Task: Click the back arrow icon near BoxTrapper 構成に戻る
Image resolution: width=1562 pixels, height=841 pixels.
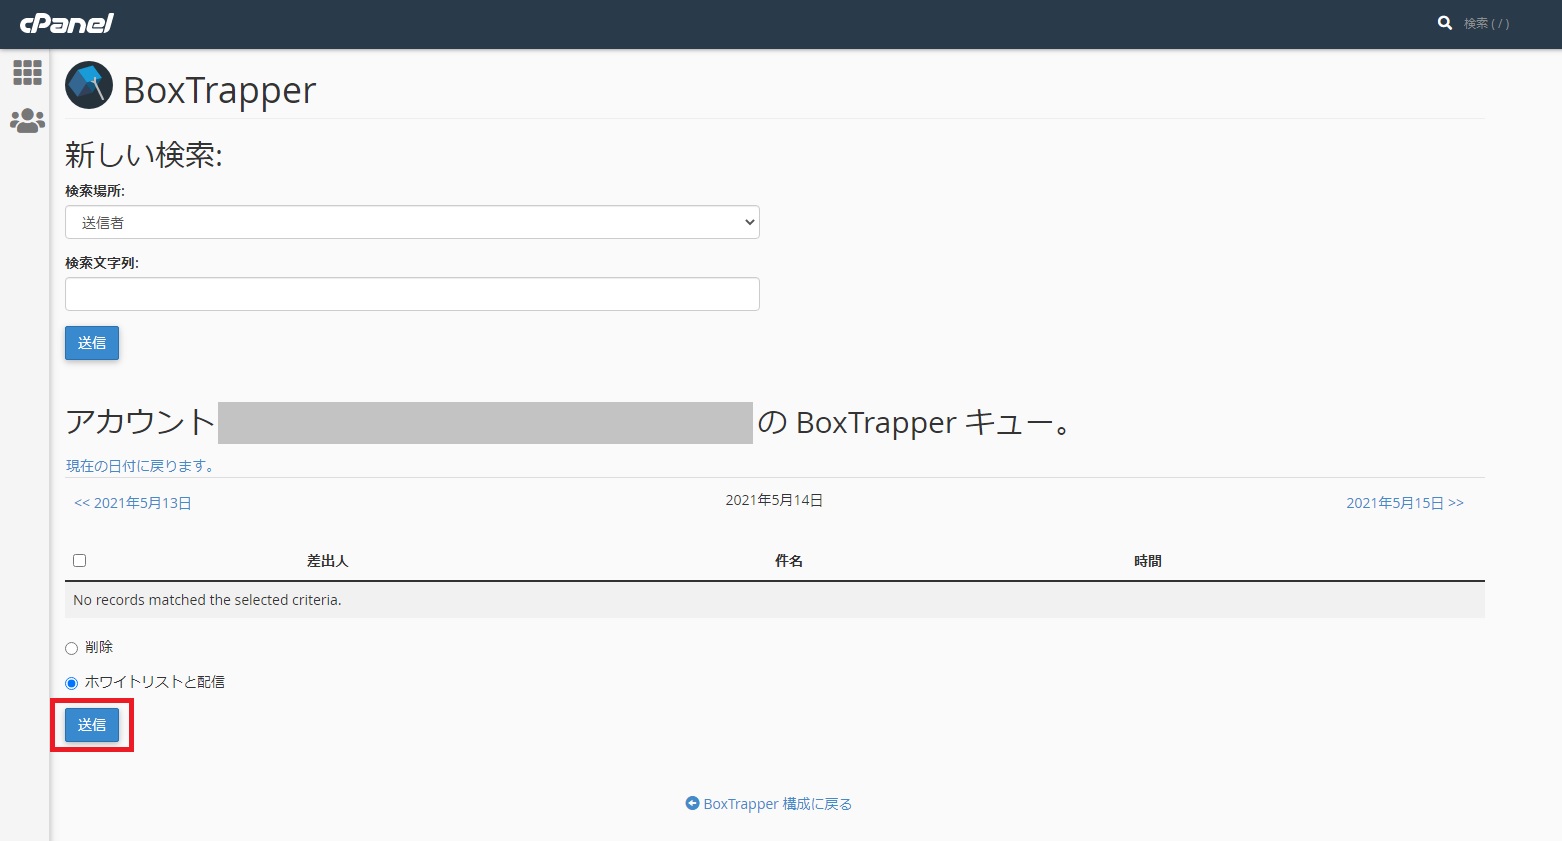Action: click(x=692, y=803)
